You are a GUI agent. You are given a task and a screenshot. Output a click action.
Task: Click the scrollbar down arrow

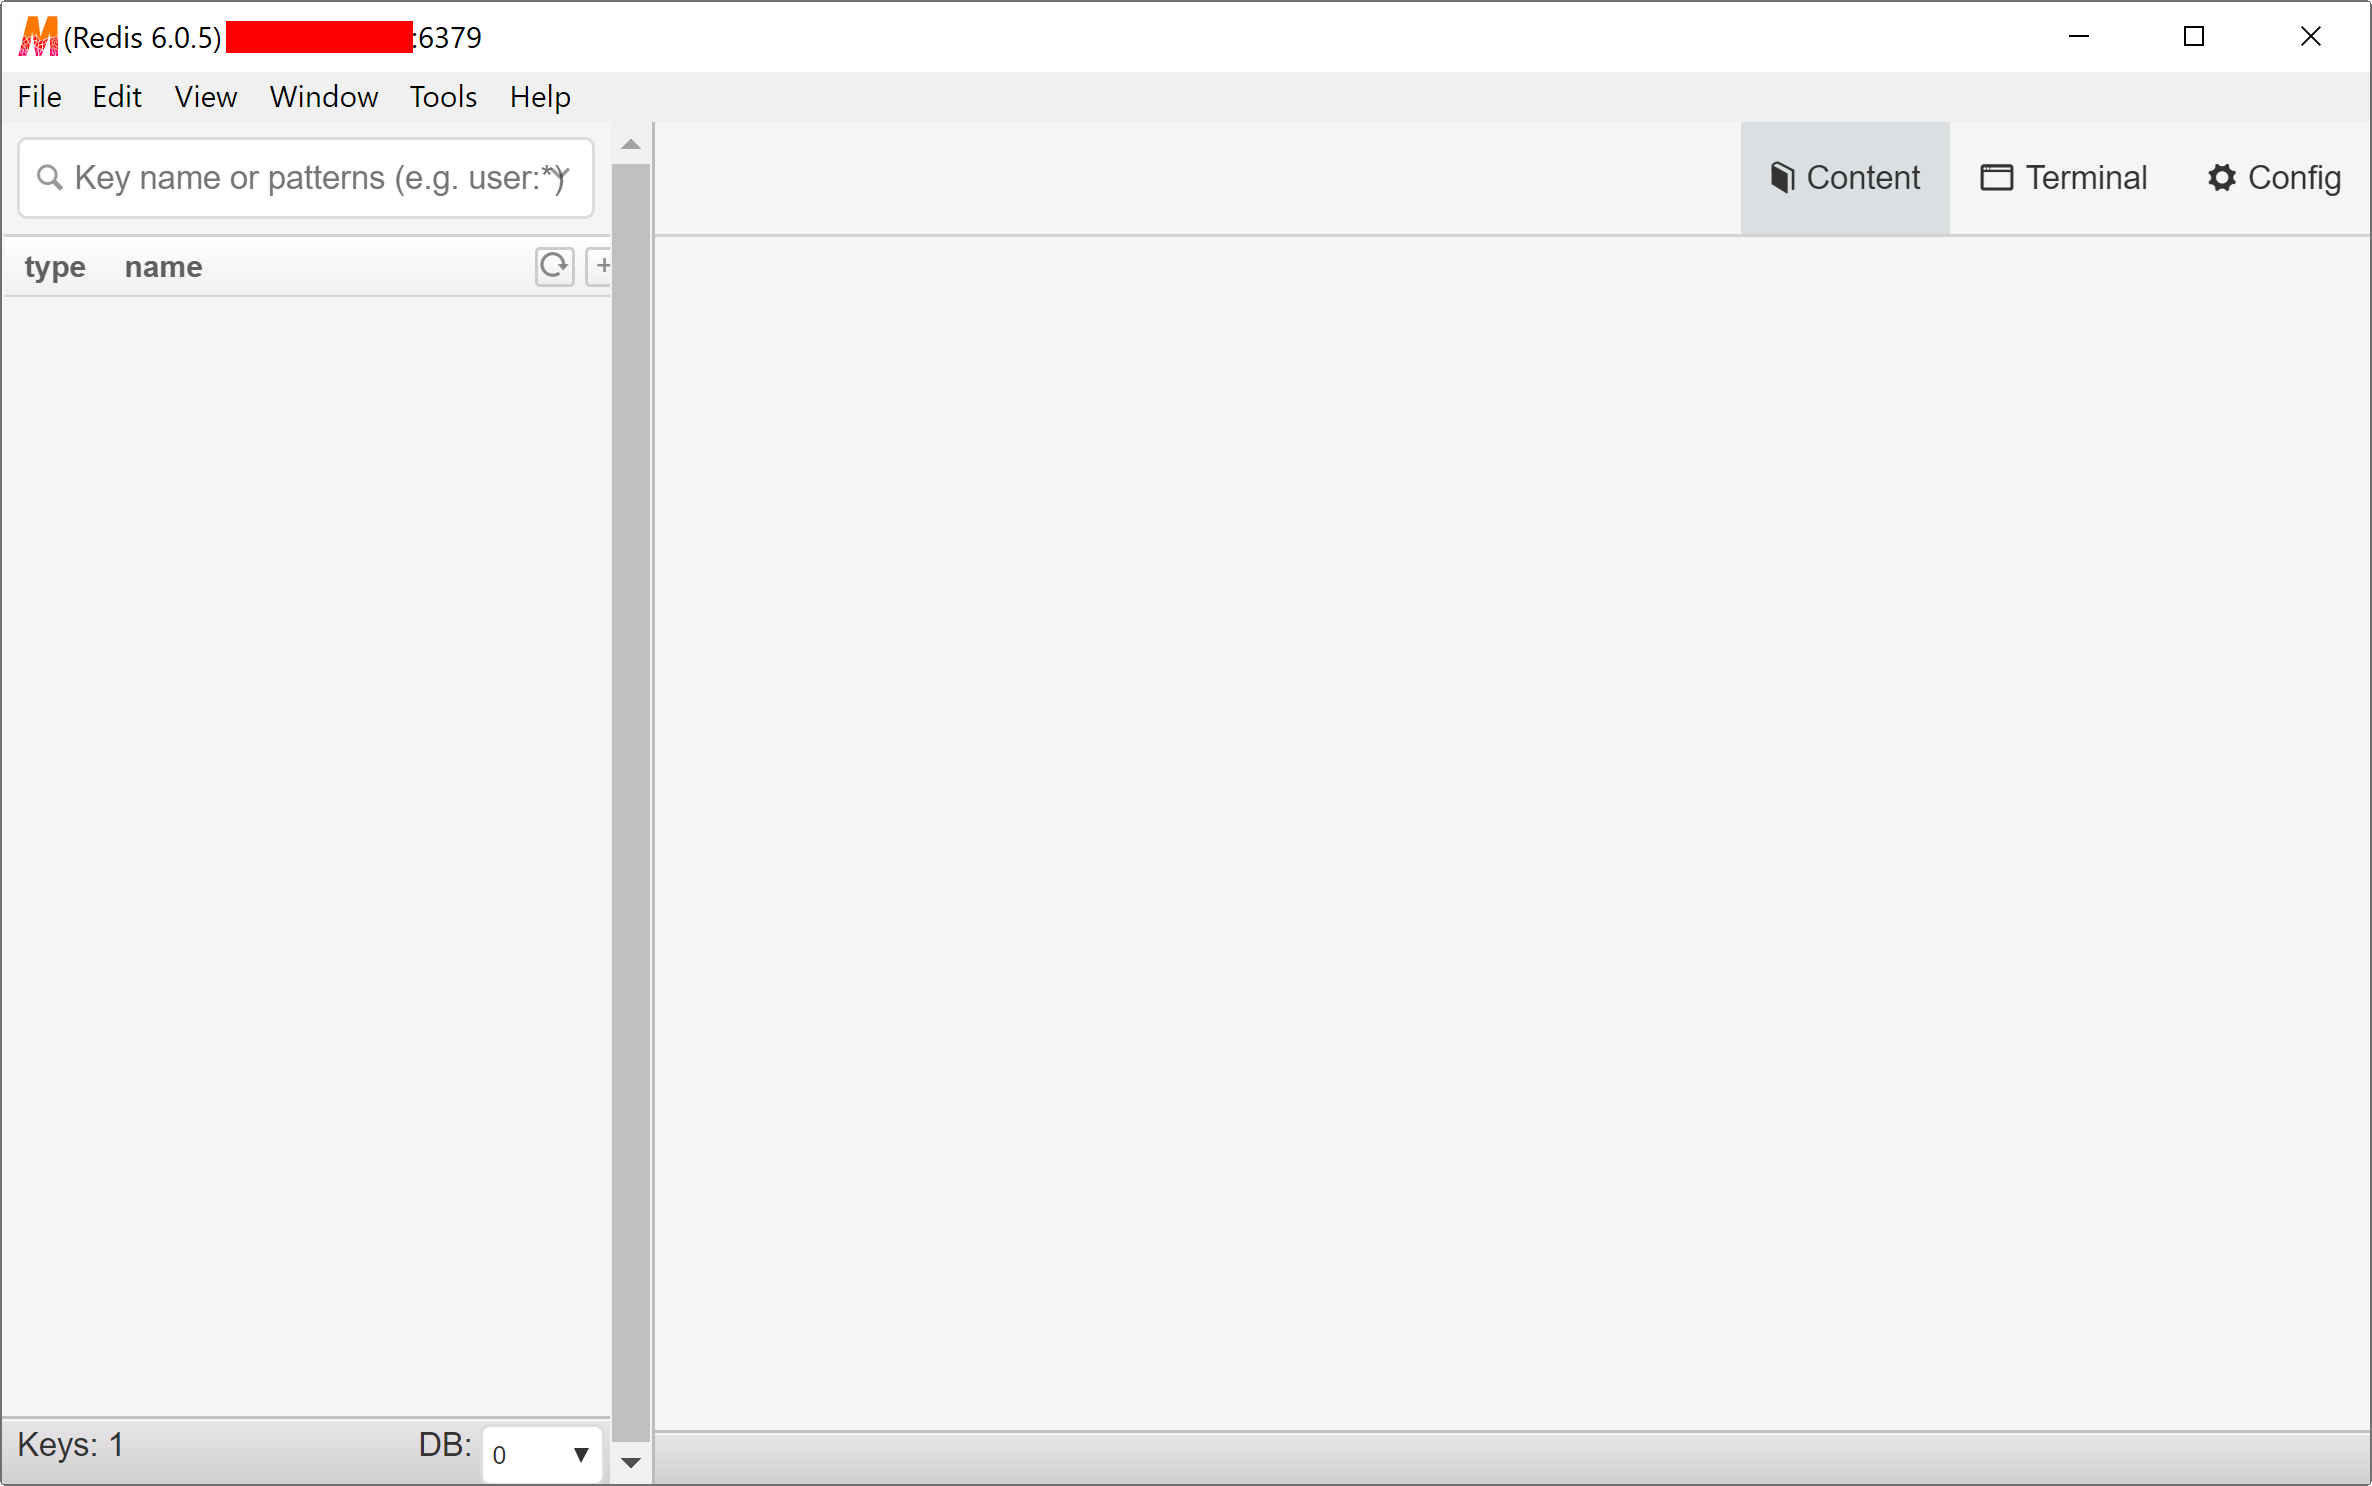(631, 1462)
